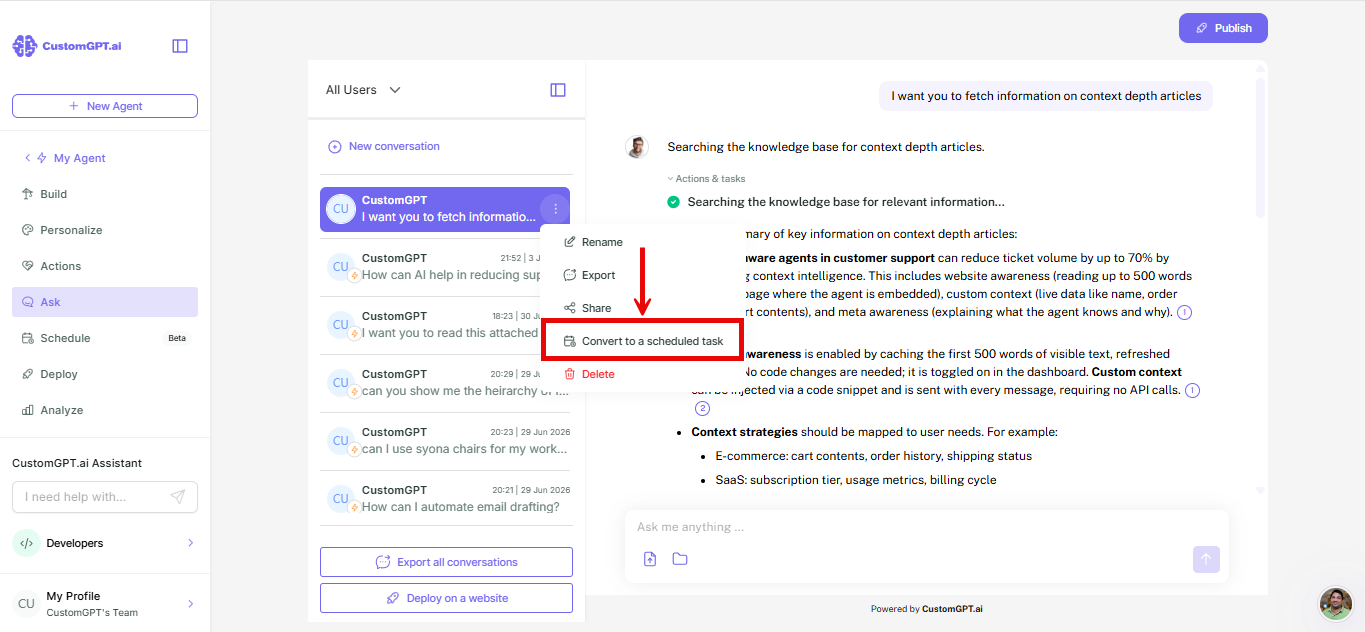Image resolution: width=1365 pixels, height=632 pixels.
Task: Click the Deploy rocket icon in the sidebar
Action: pos(28,374)
